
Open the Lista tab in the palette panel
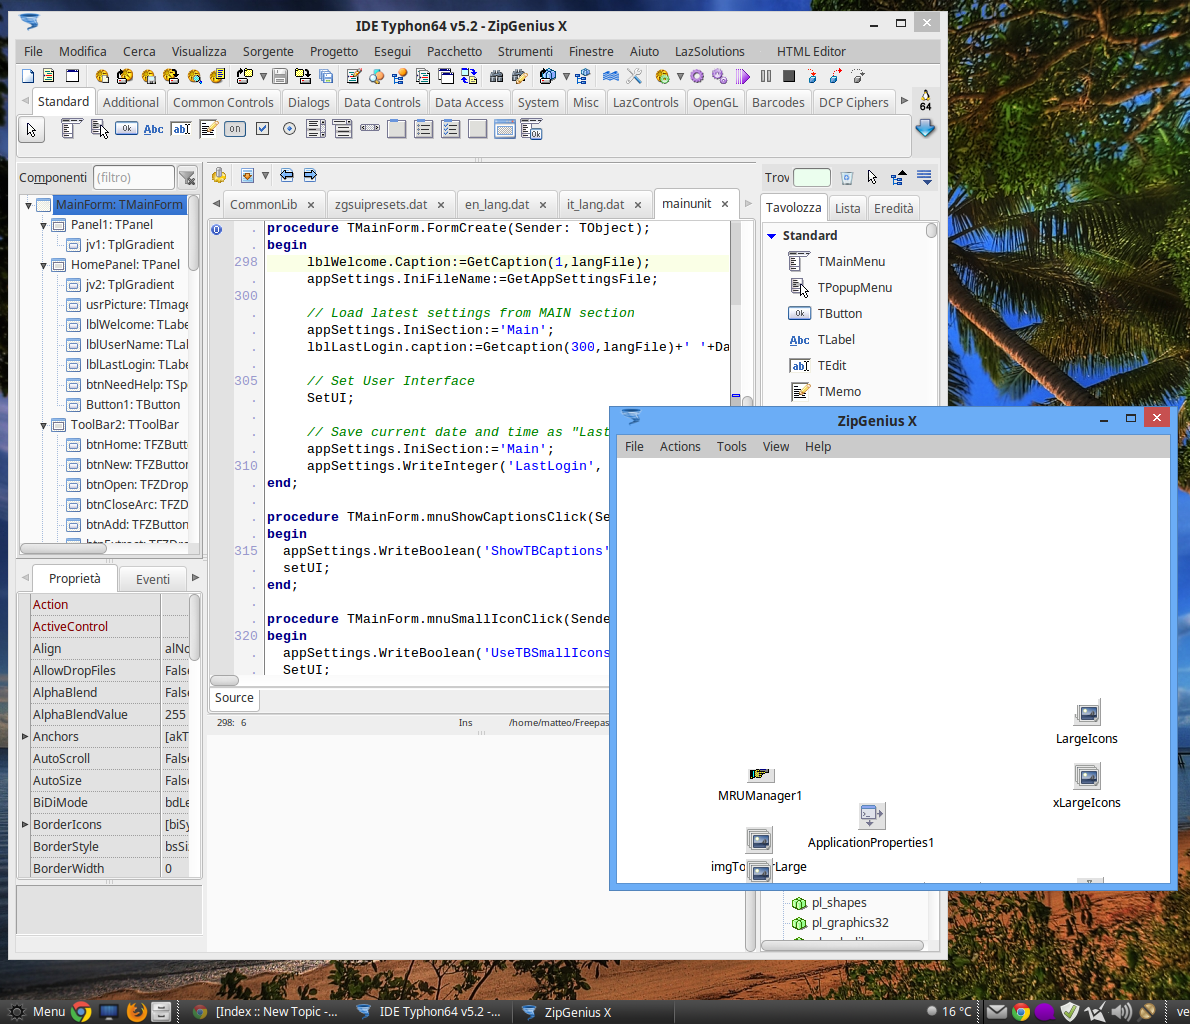point(847,208)
